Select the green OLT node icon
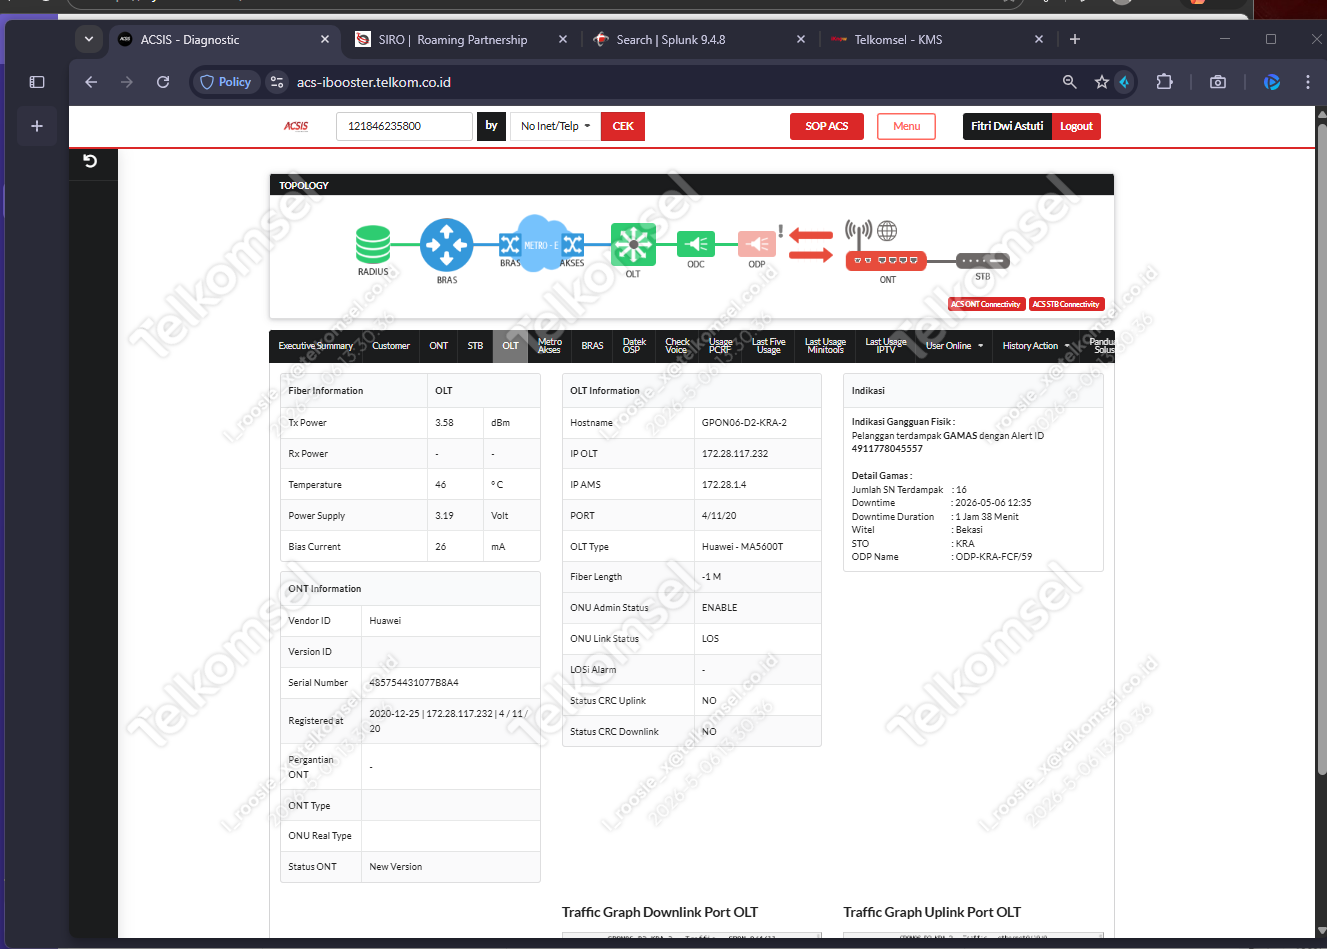The width and height of the screenshot is (1327, 949). (x=633, y=244)
